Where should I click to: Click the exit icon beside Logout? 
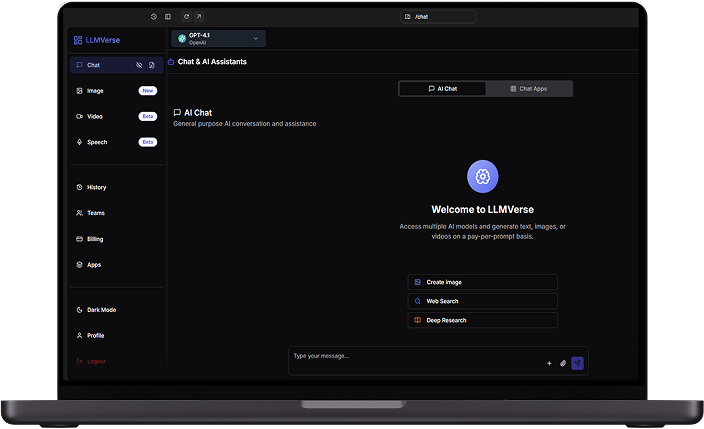coord(79,361)
